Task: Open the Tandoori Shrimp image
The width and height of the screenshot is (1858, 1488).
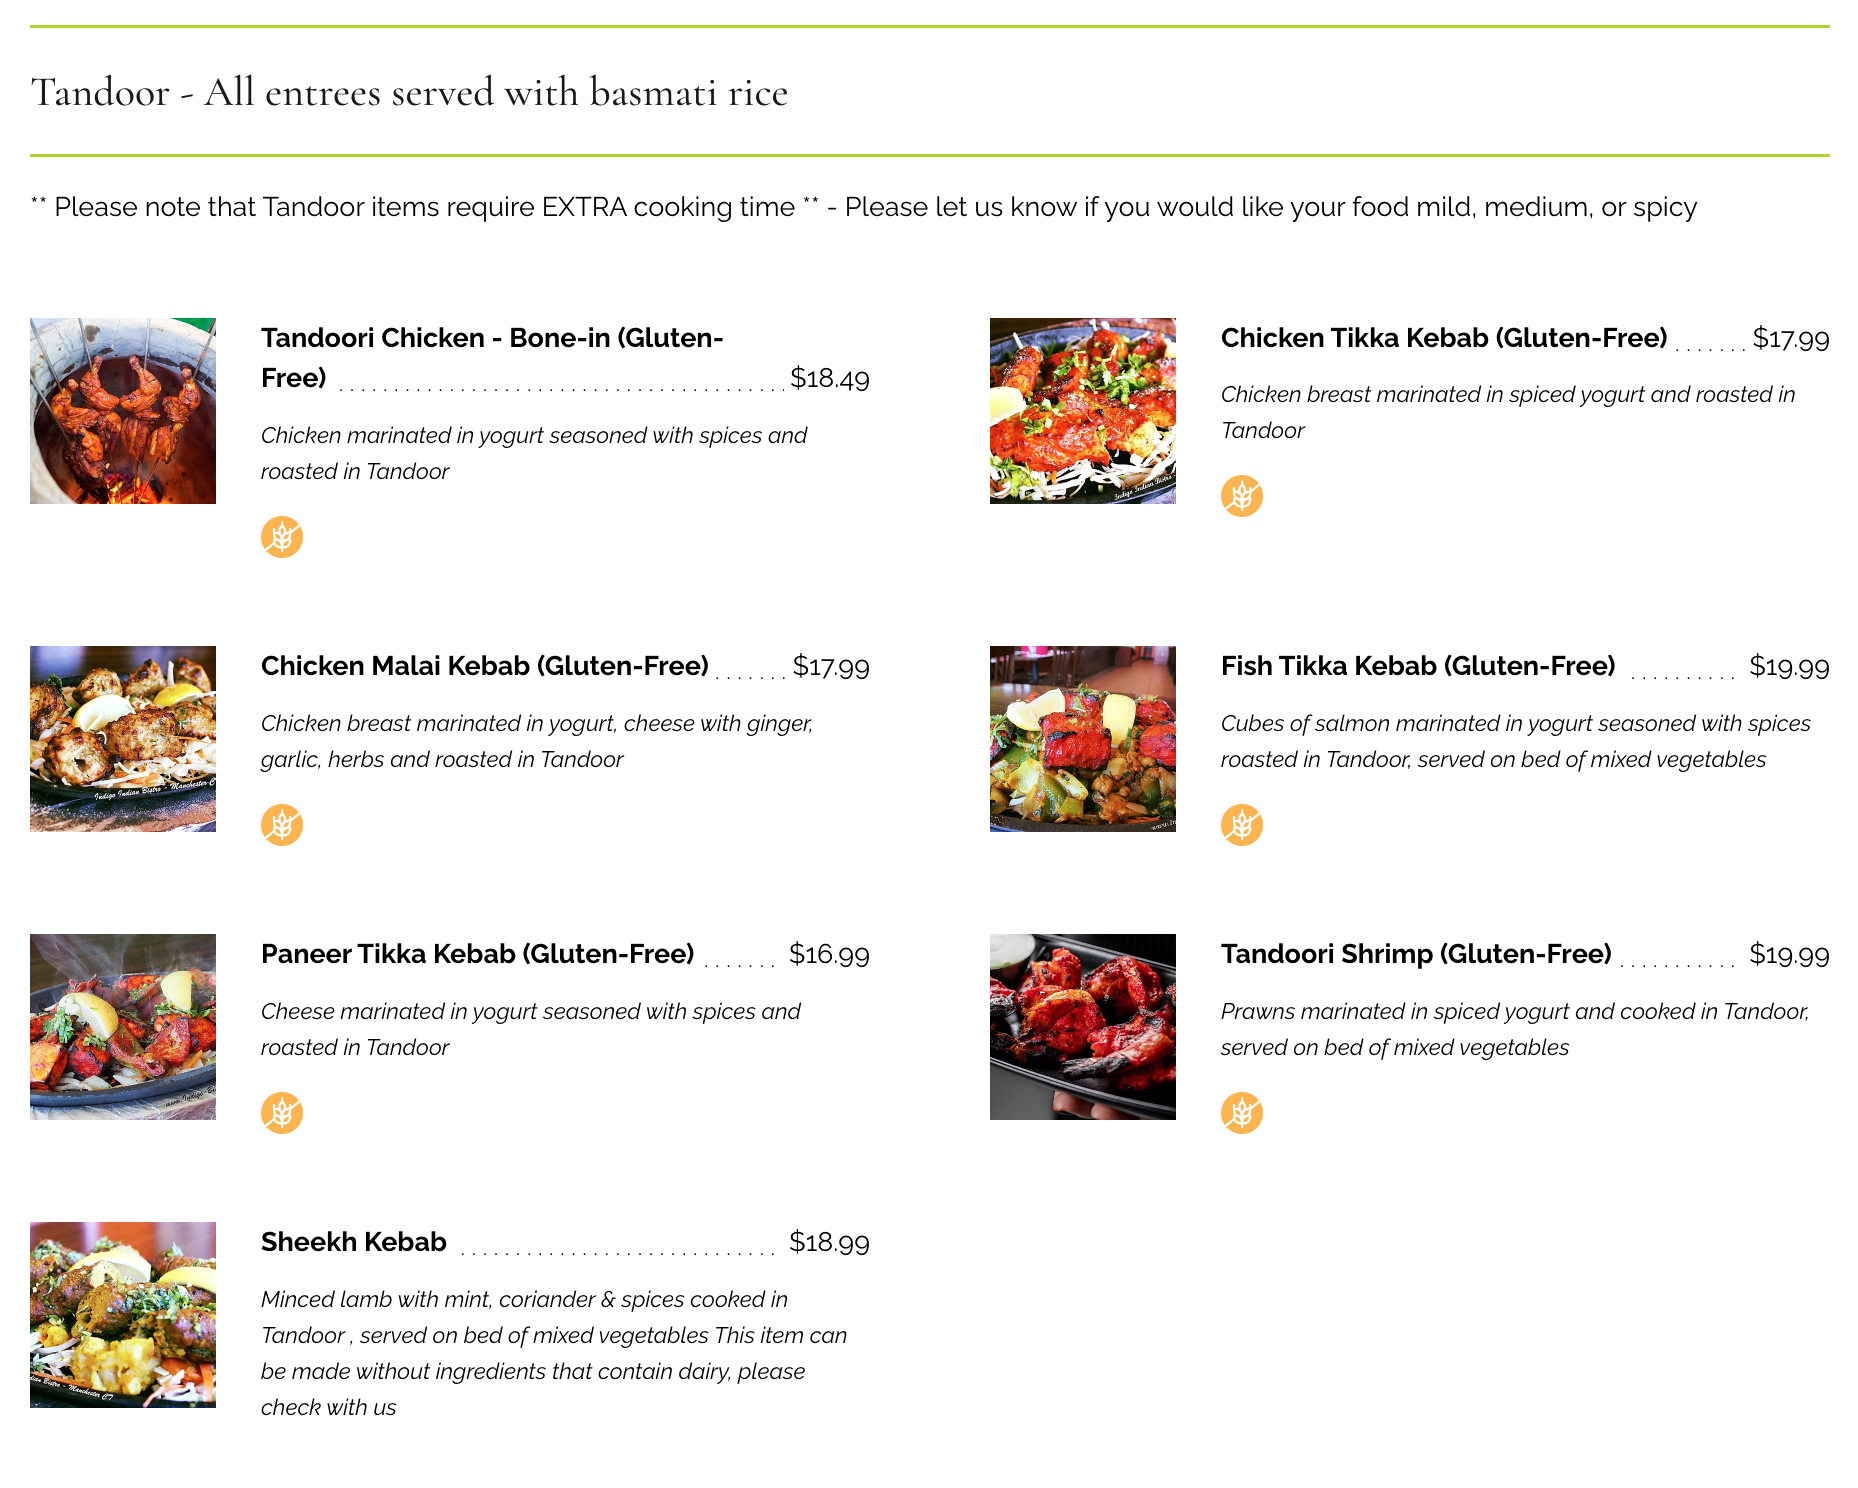Action: (x=1083, y=1027)
